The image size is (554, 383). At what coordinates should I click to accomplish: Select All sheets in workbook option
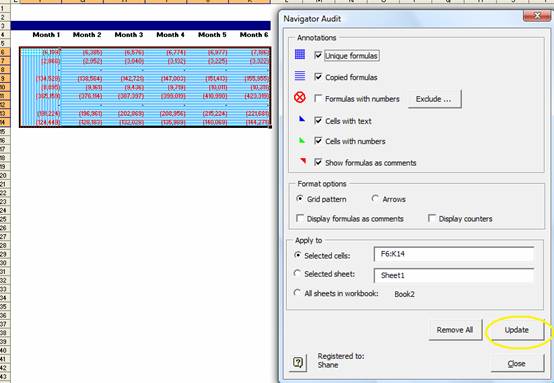pyautogui.click(x=297, y=293)
